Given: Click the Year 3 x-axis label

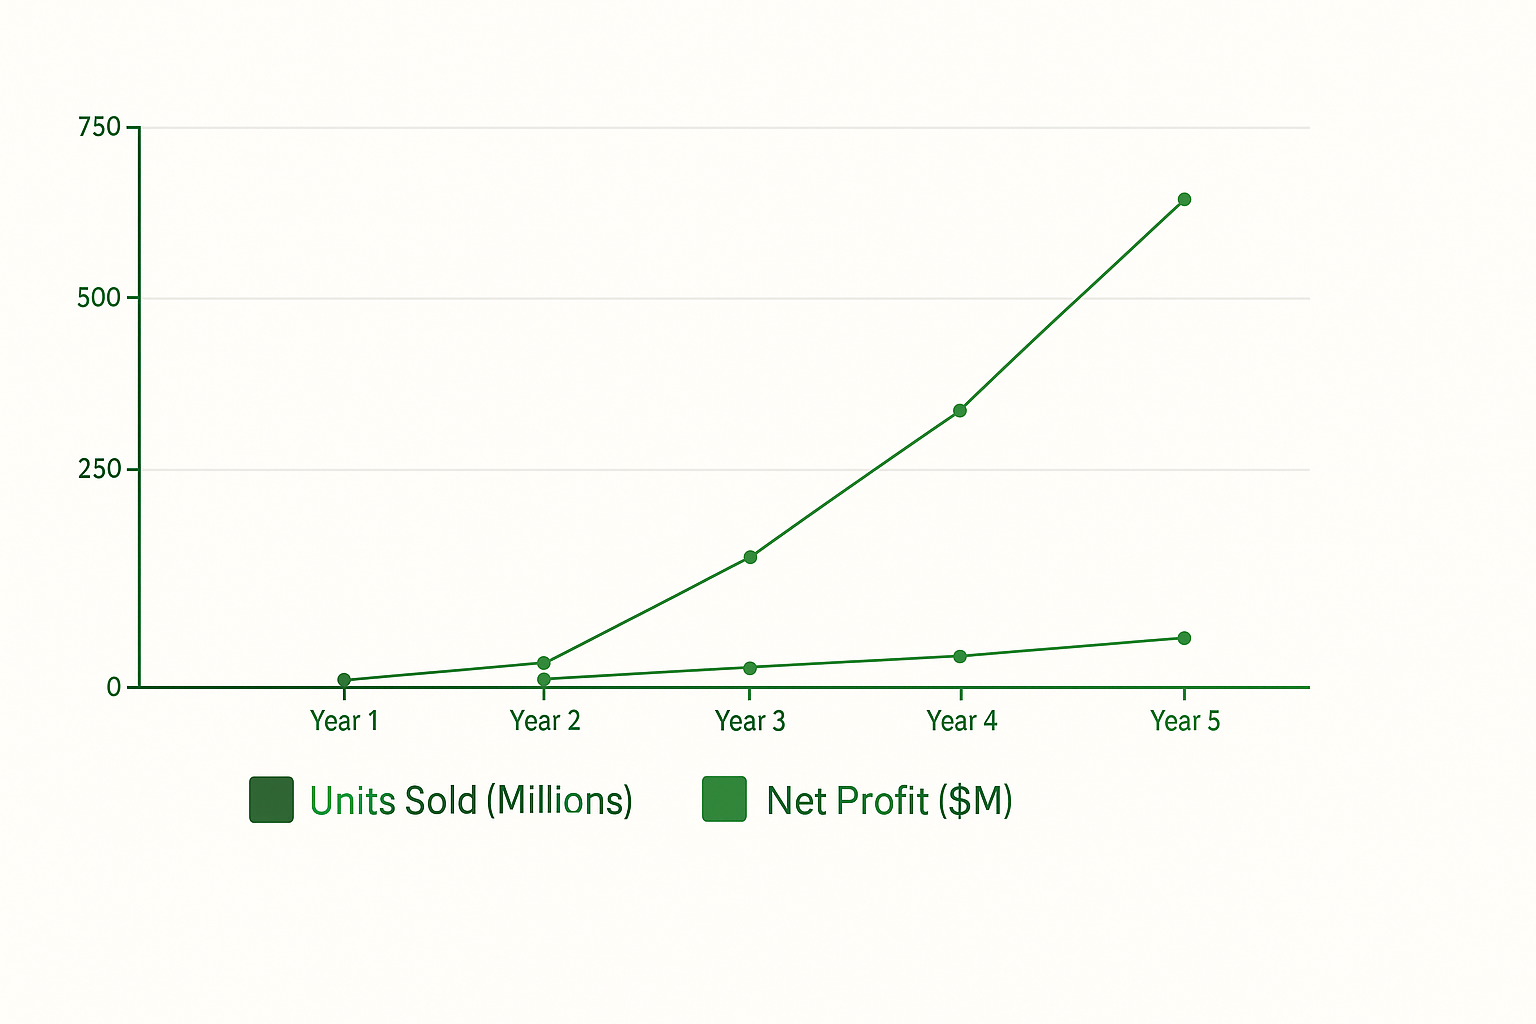Looking at the screenshot, I should tap(750, 721).
